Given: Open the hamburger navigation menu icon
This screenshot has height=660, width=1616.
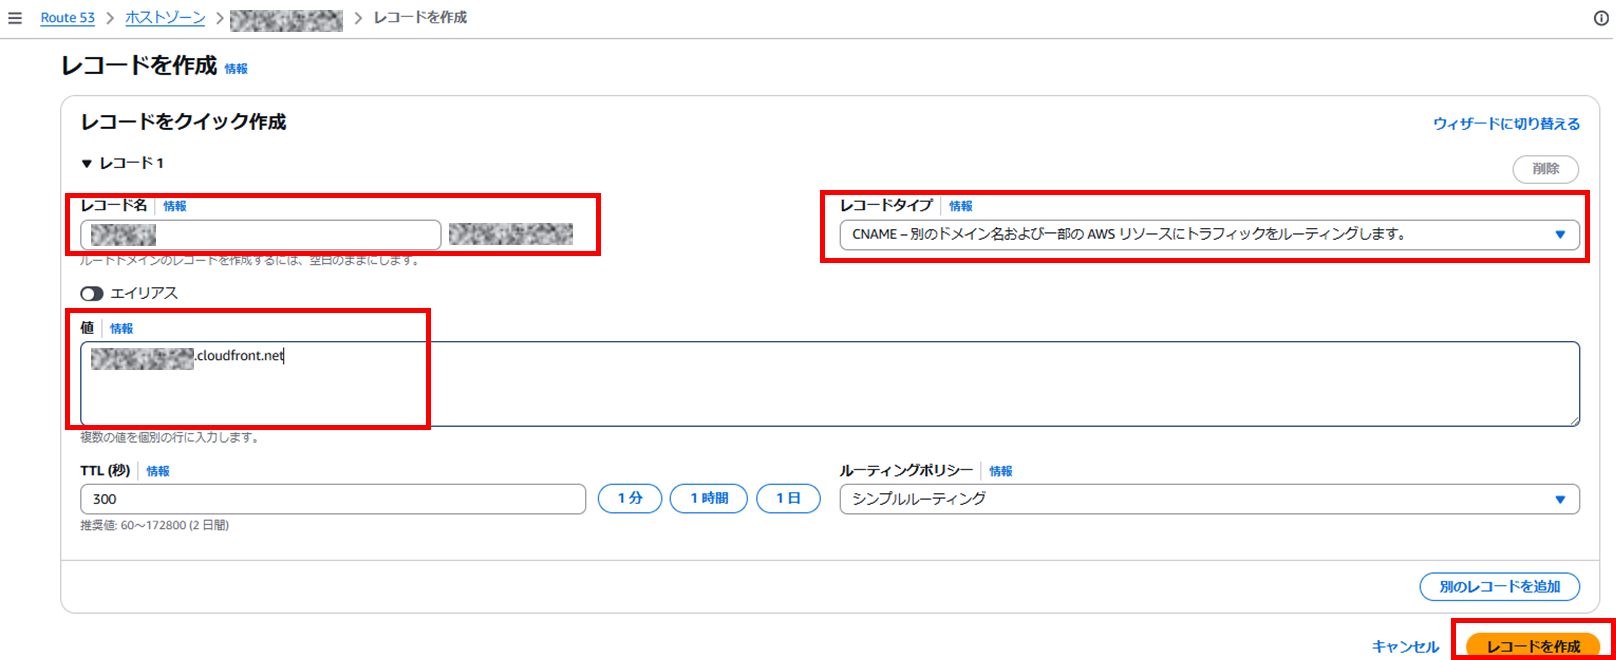Looking at the screenshot, I should click(x=14, y=18).
